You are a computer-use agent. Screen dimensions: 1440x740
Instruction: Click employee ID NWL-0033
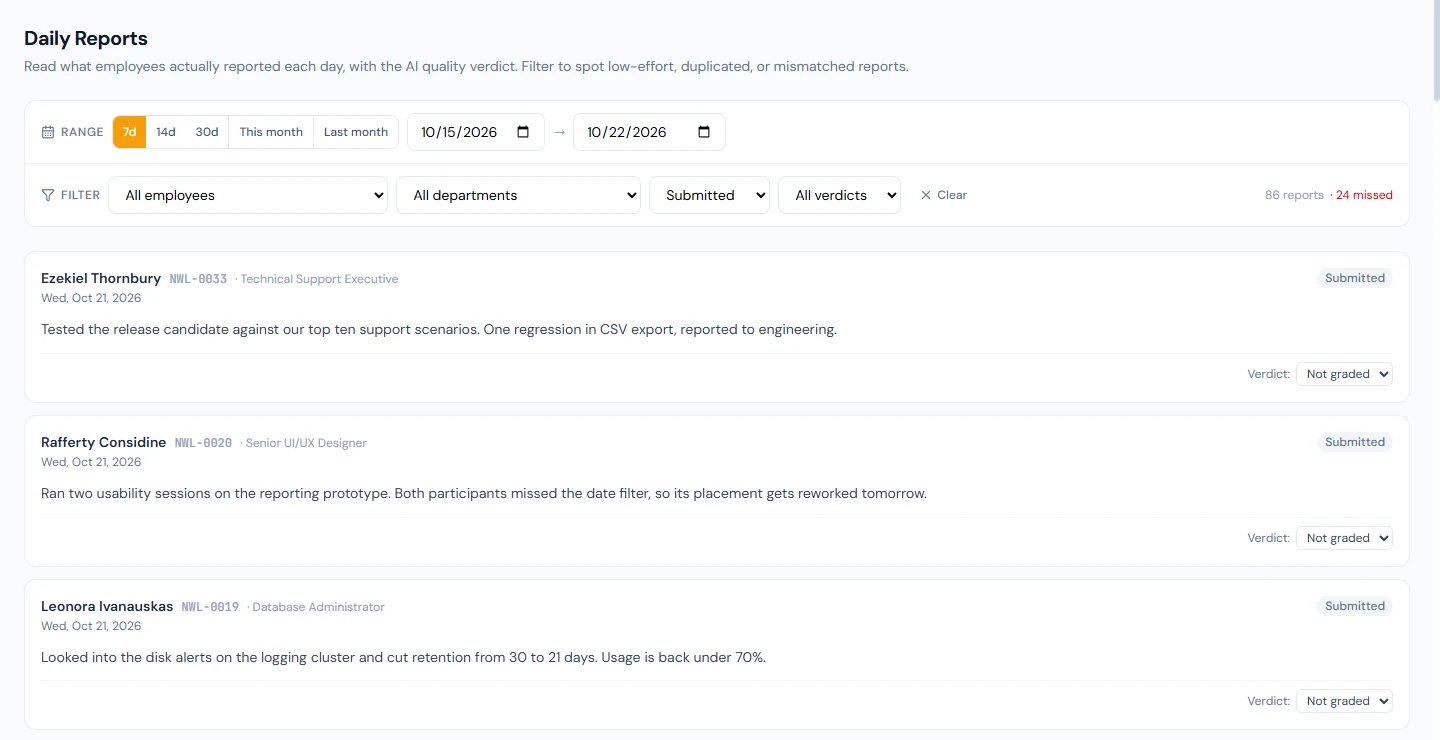198,279
